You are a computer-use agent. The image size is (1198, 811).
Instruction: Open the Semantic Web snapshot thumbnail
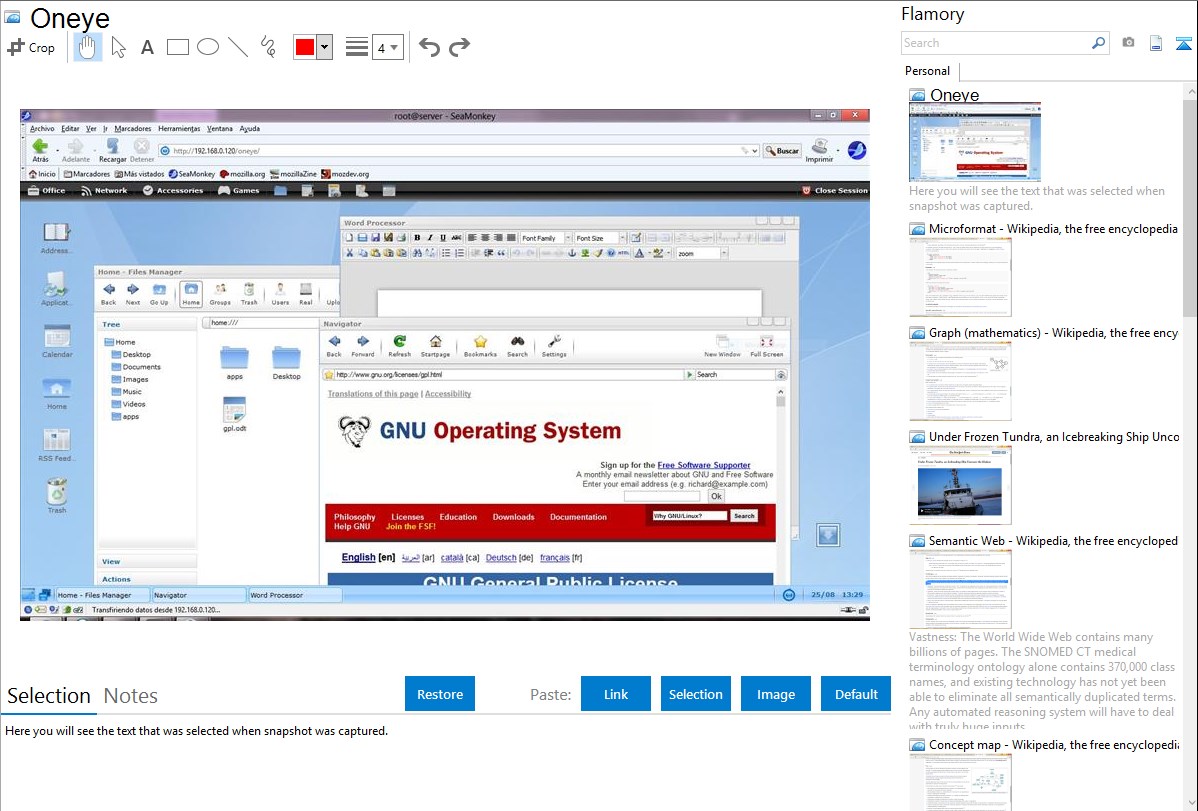click(960, 589)
